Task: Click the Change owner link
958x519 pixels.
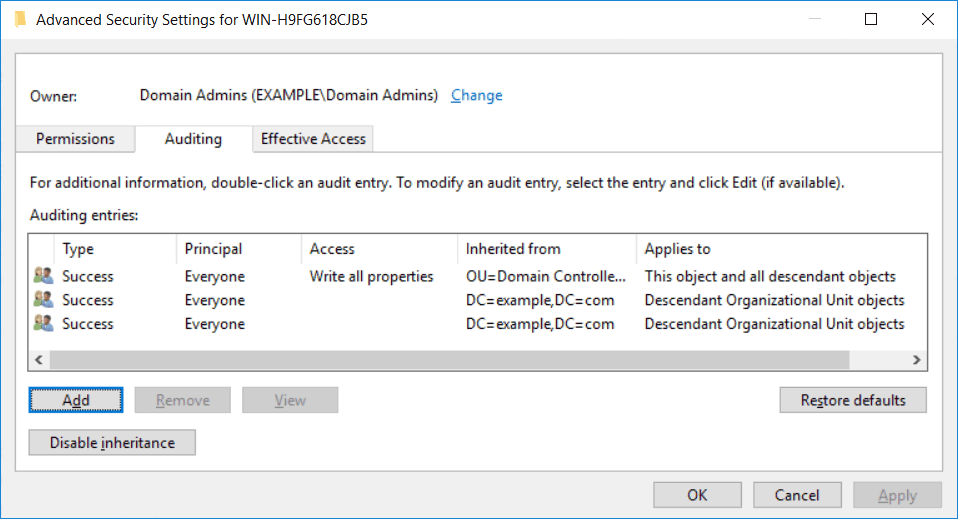Action: tap(477, 95)
